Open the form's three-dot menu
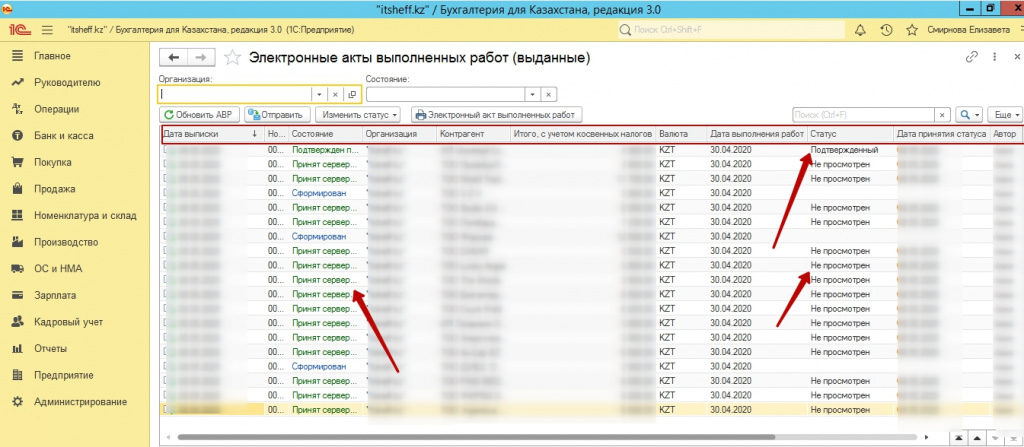Screen dimensions: 1024x447 pos(995,57)
